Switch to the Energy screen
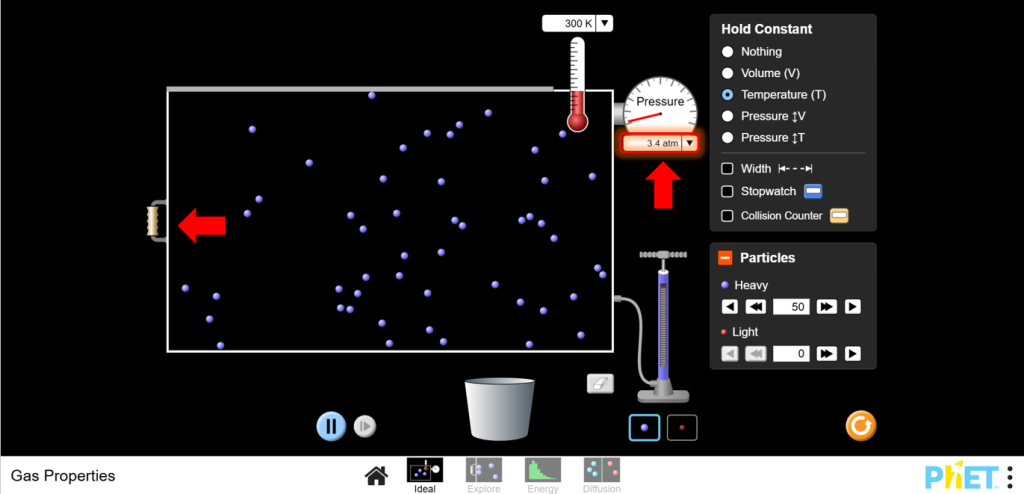 543,475
